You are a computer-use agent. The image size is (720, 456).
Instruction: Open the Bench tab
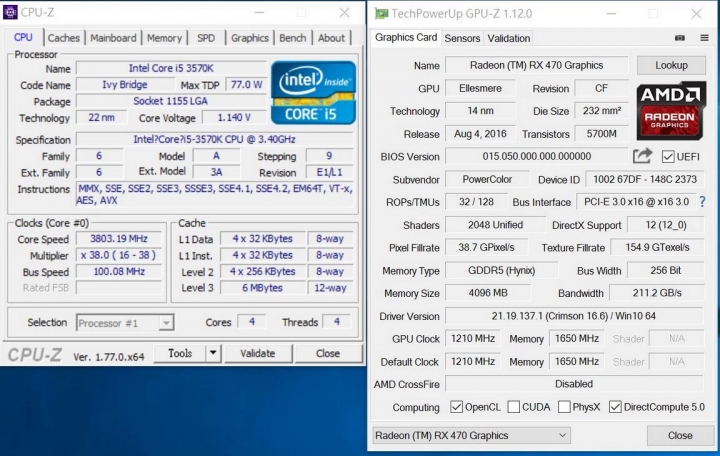(292, 38)
